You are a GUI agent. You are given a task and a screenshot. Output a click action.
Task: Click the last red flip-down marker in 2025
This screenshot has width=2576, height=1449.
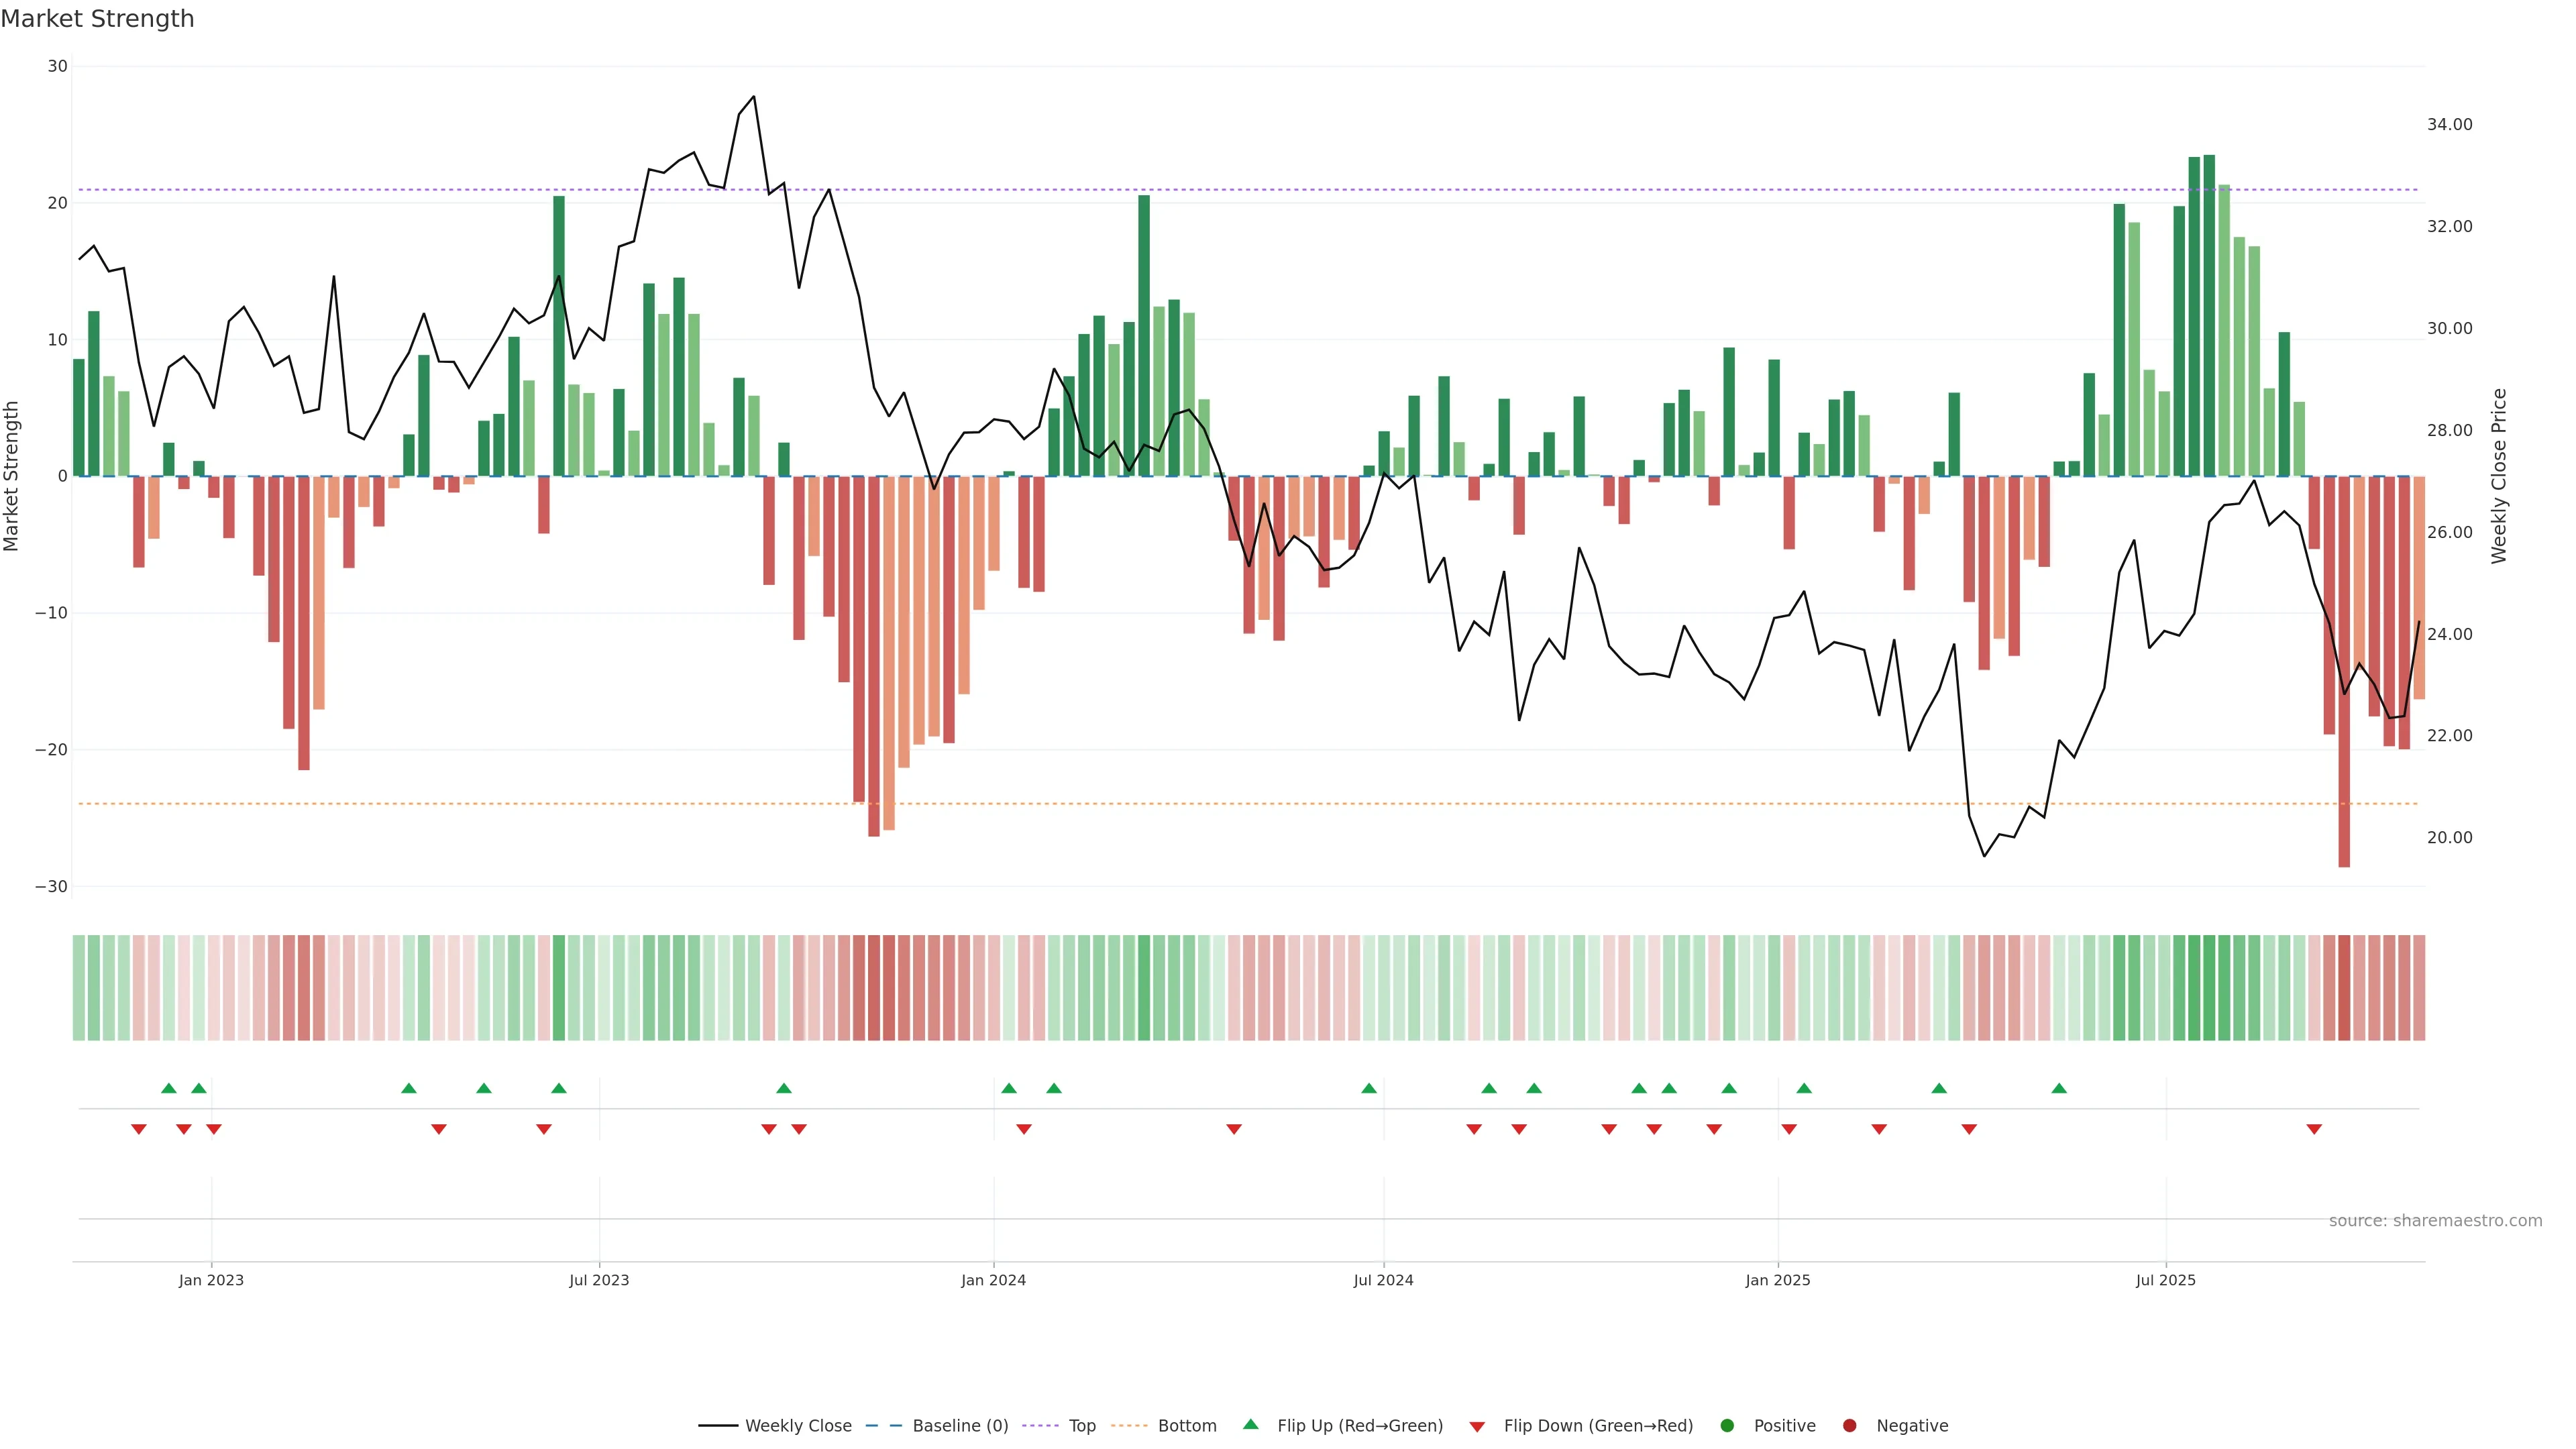coord(2314,1129)
